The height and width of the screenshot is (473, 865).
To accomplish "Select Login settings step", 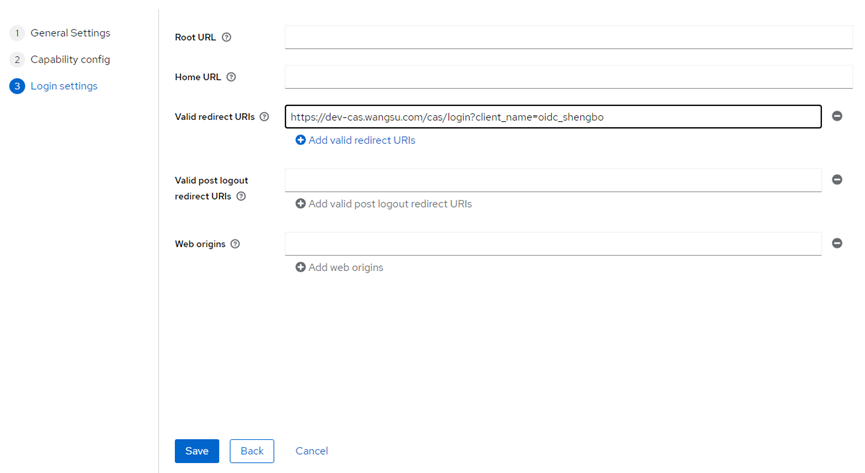I will point(64,86).
